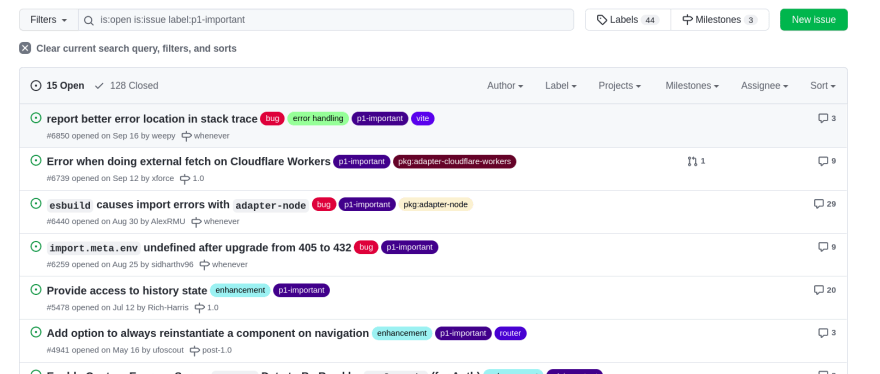
Task: Click p1-important label on issue #6259
Action: 410,247
